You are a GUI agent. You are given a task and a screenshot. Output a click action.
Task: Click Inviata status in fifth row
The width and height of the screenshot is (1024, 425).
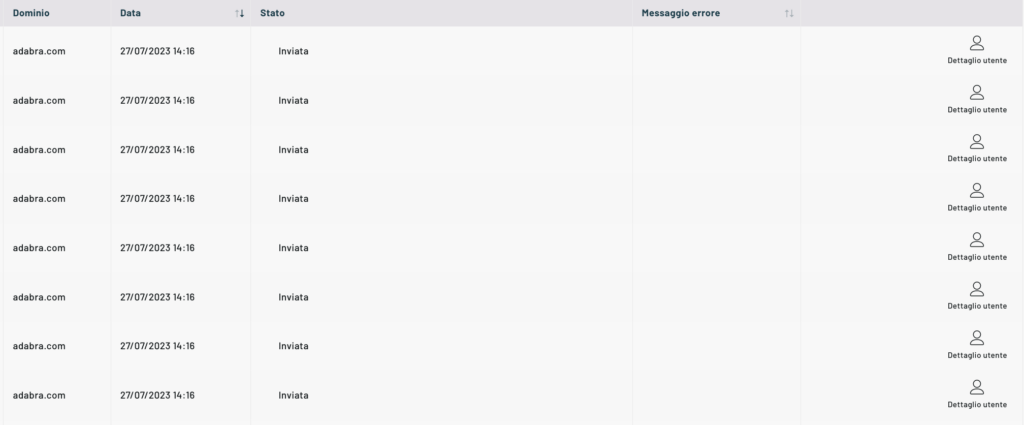[x=293, y=248]
